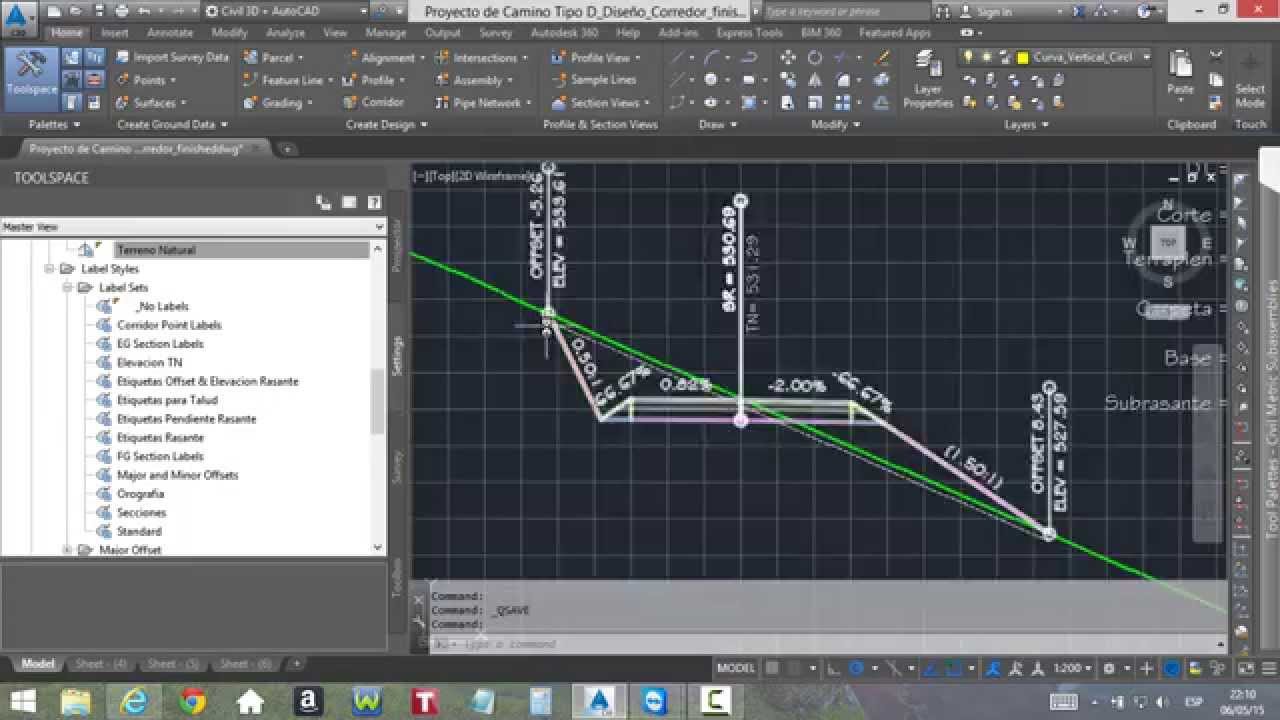Open the Curva_Vertical_Circ layer dropdown
This screenshot has width=1280, height=720.
pyautogui.click(x=1146, y=57)
